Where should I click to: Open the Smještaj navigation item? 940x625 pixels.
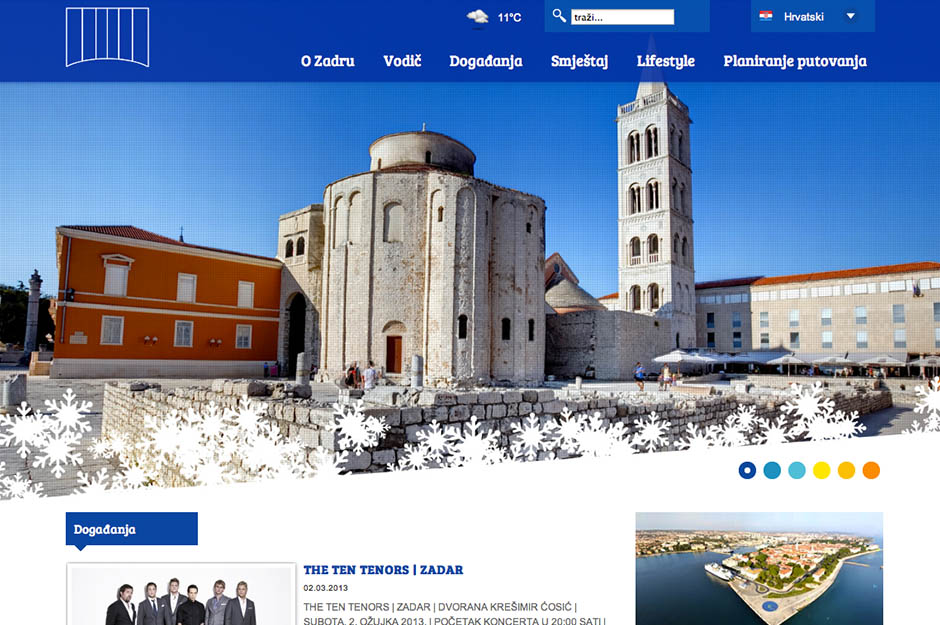(579, 61)
